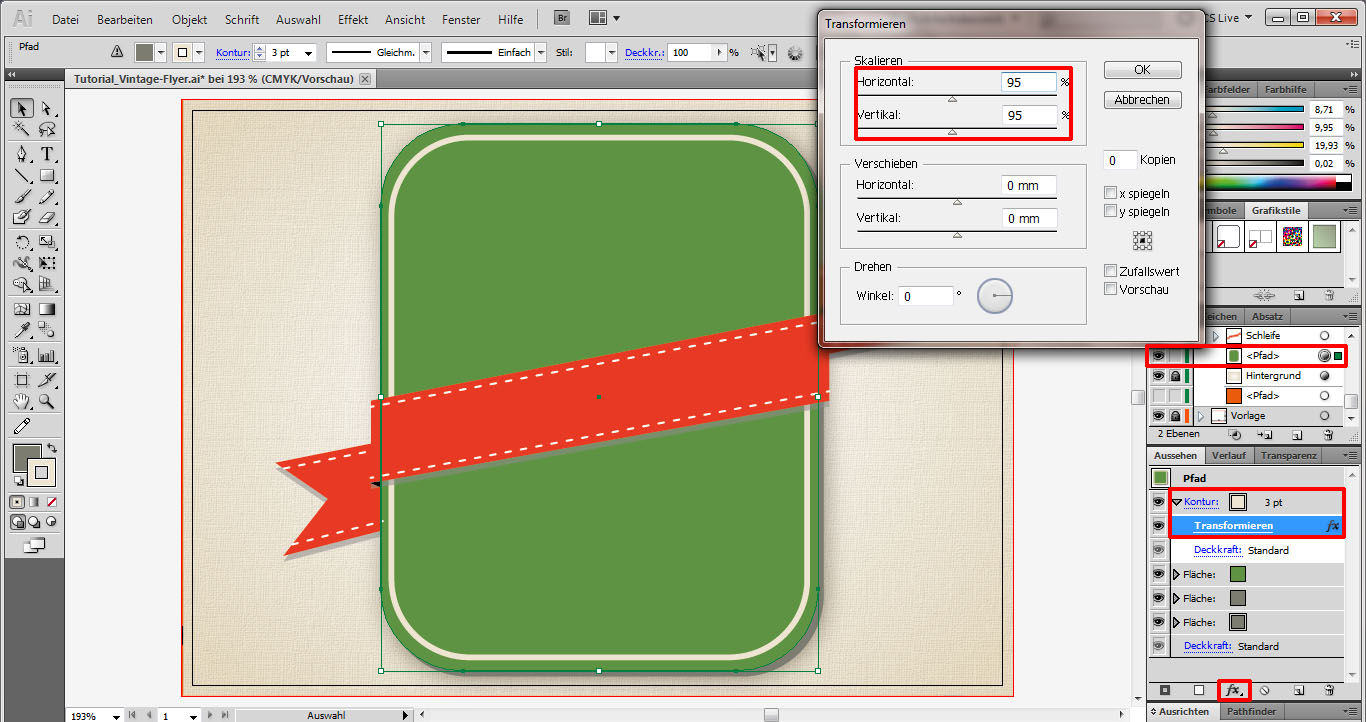Screen dimensions: 1366x722
Task: Switch to the Transparenz tab
Action: pyautogui.click(x=1288, y=456)
